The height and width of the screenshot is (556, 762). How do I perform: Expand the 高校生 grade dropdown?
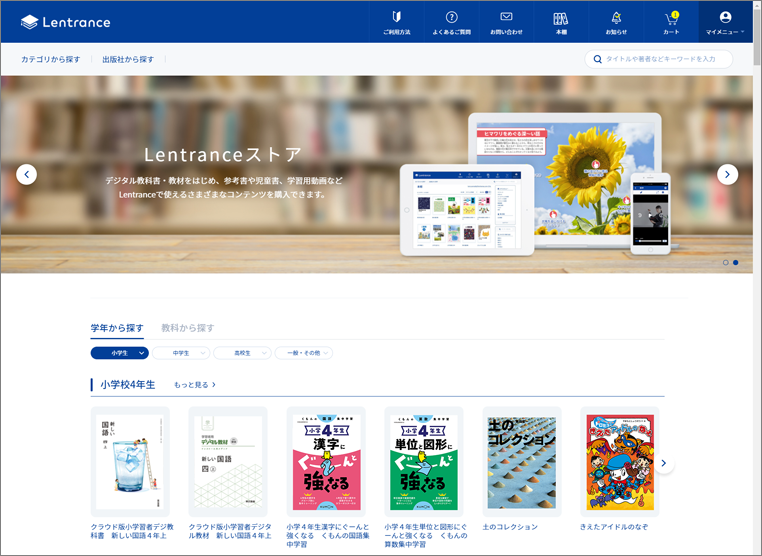[242, 353]
